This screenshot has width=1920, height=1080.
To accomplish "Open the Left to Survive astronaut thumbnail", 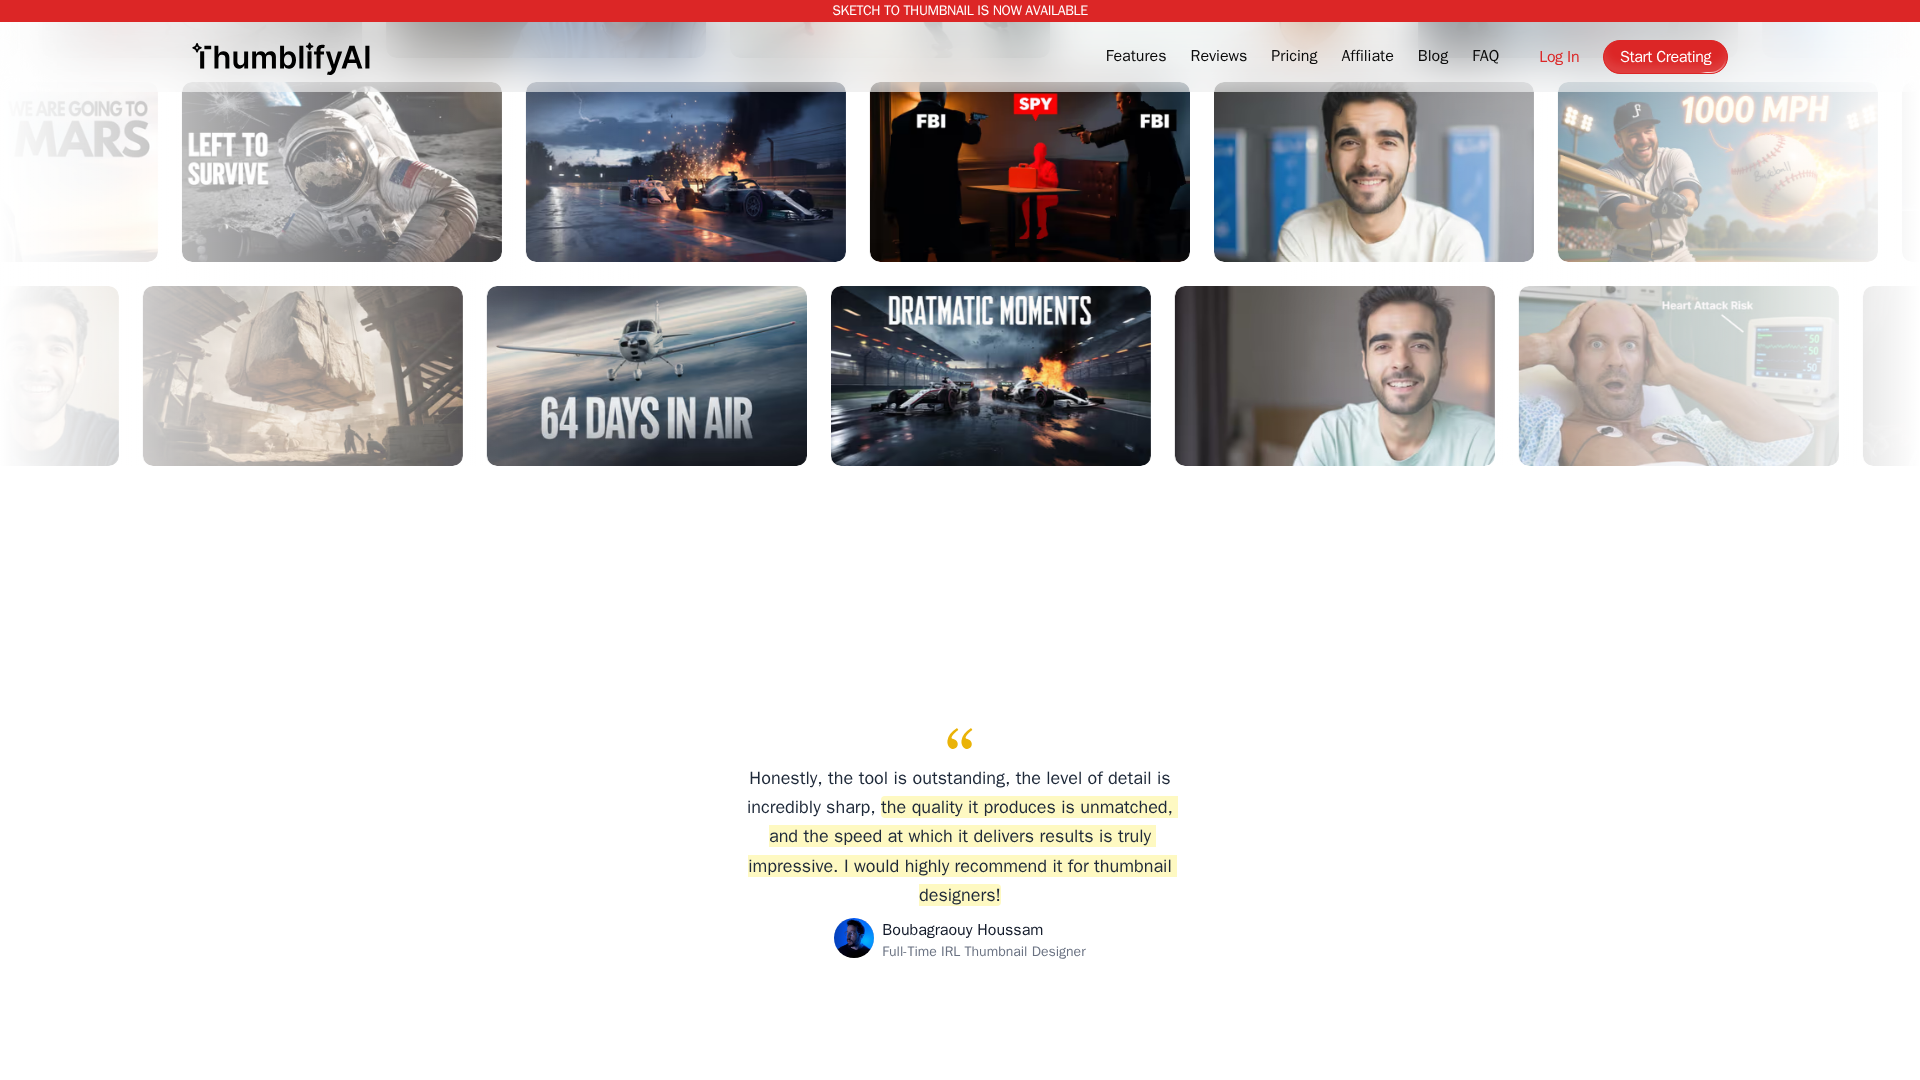I will (x=341, y=176).
